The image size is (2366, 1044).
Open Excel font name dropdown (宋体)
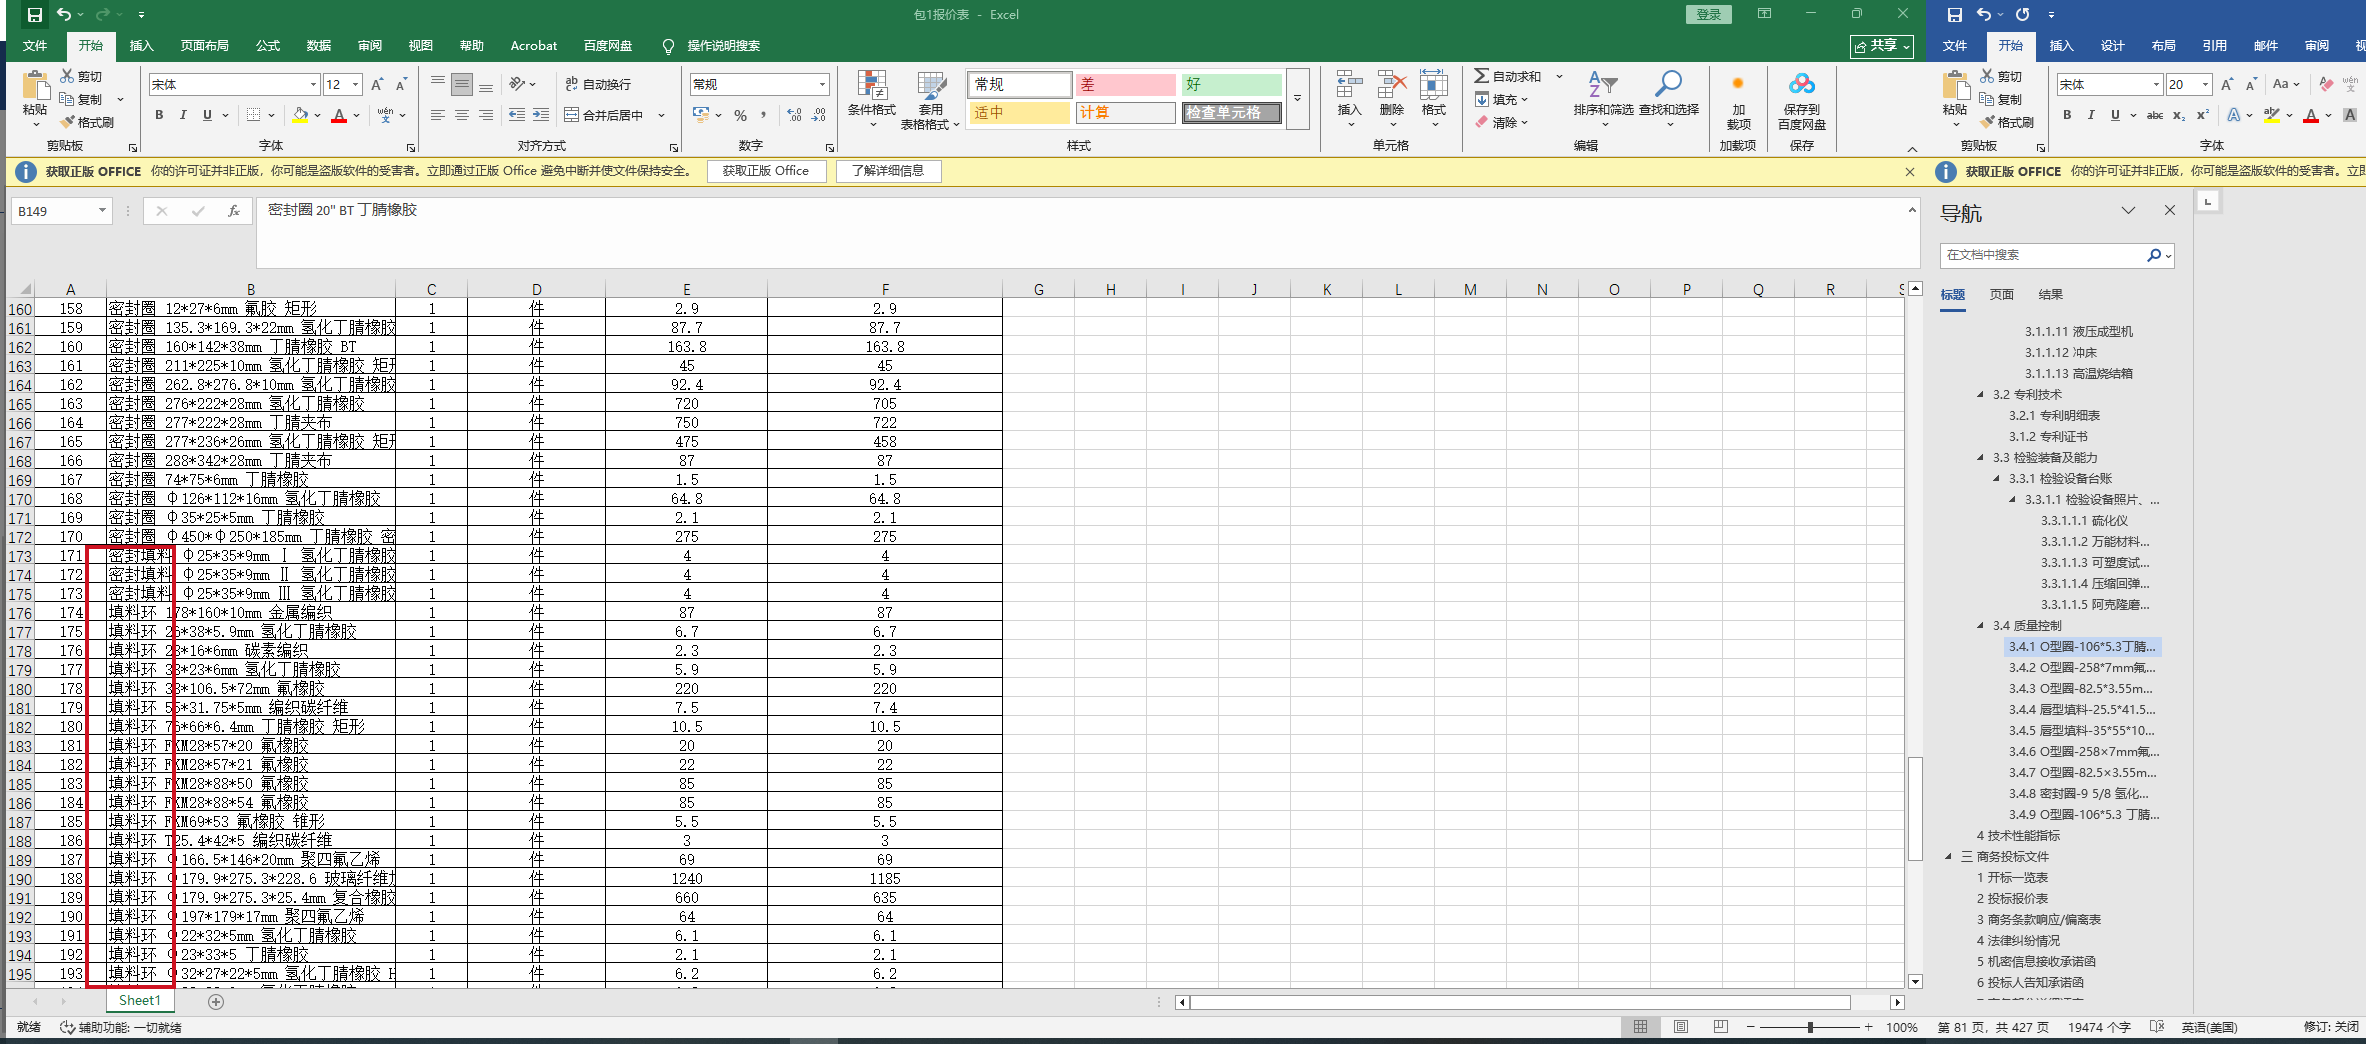coord(313,85)
